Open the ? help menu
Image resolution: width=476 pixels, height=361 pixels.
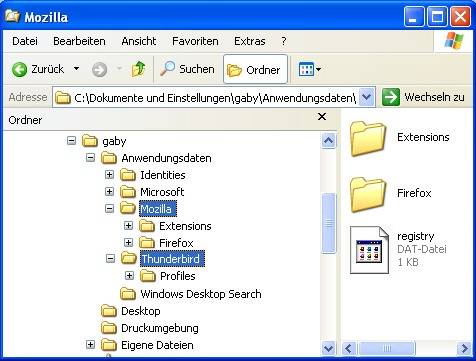tap(283, 41)
